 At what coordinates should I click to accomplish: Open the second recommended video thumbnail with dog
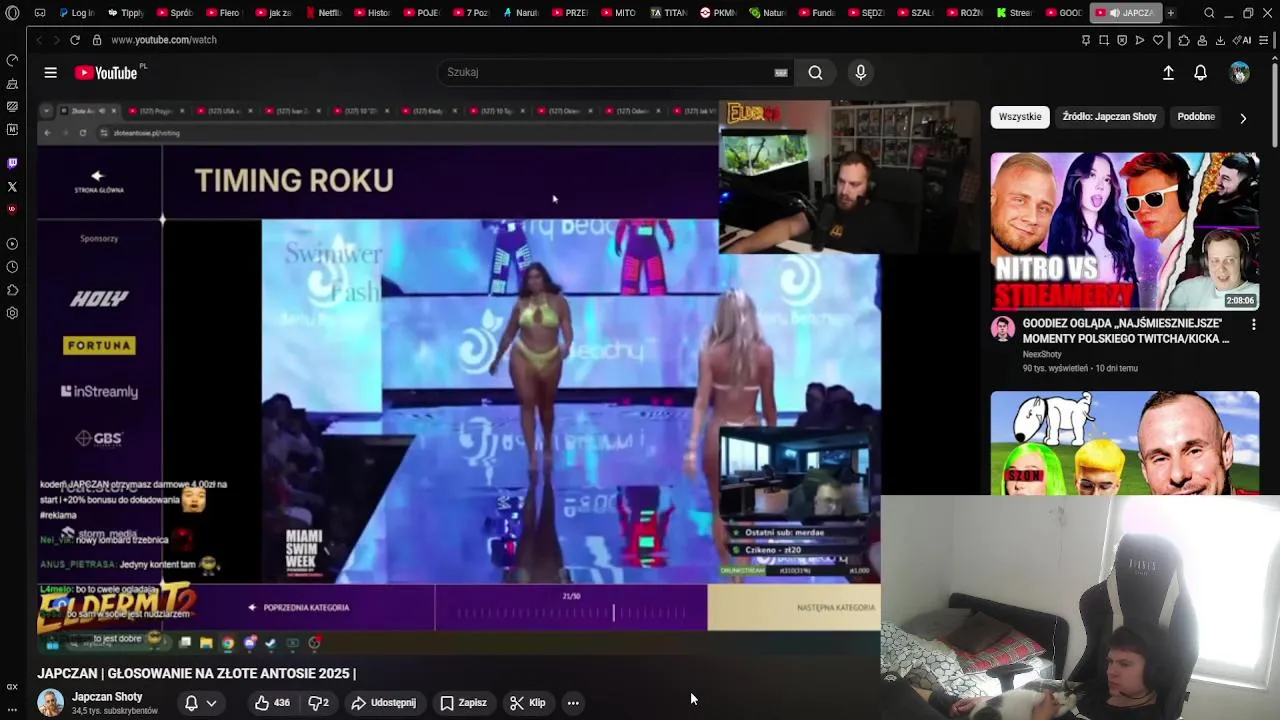click(x=1125, y=443)
